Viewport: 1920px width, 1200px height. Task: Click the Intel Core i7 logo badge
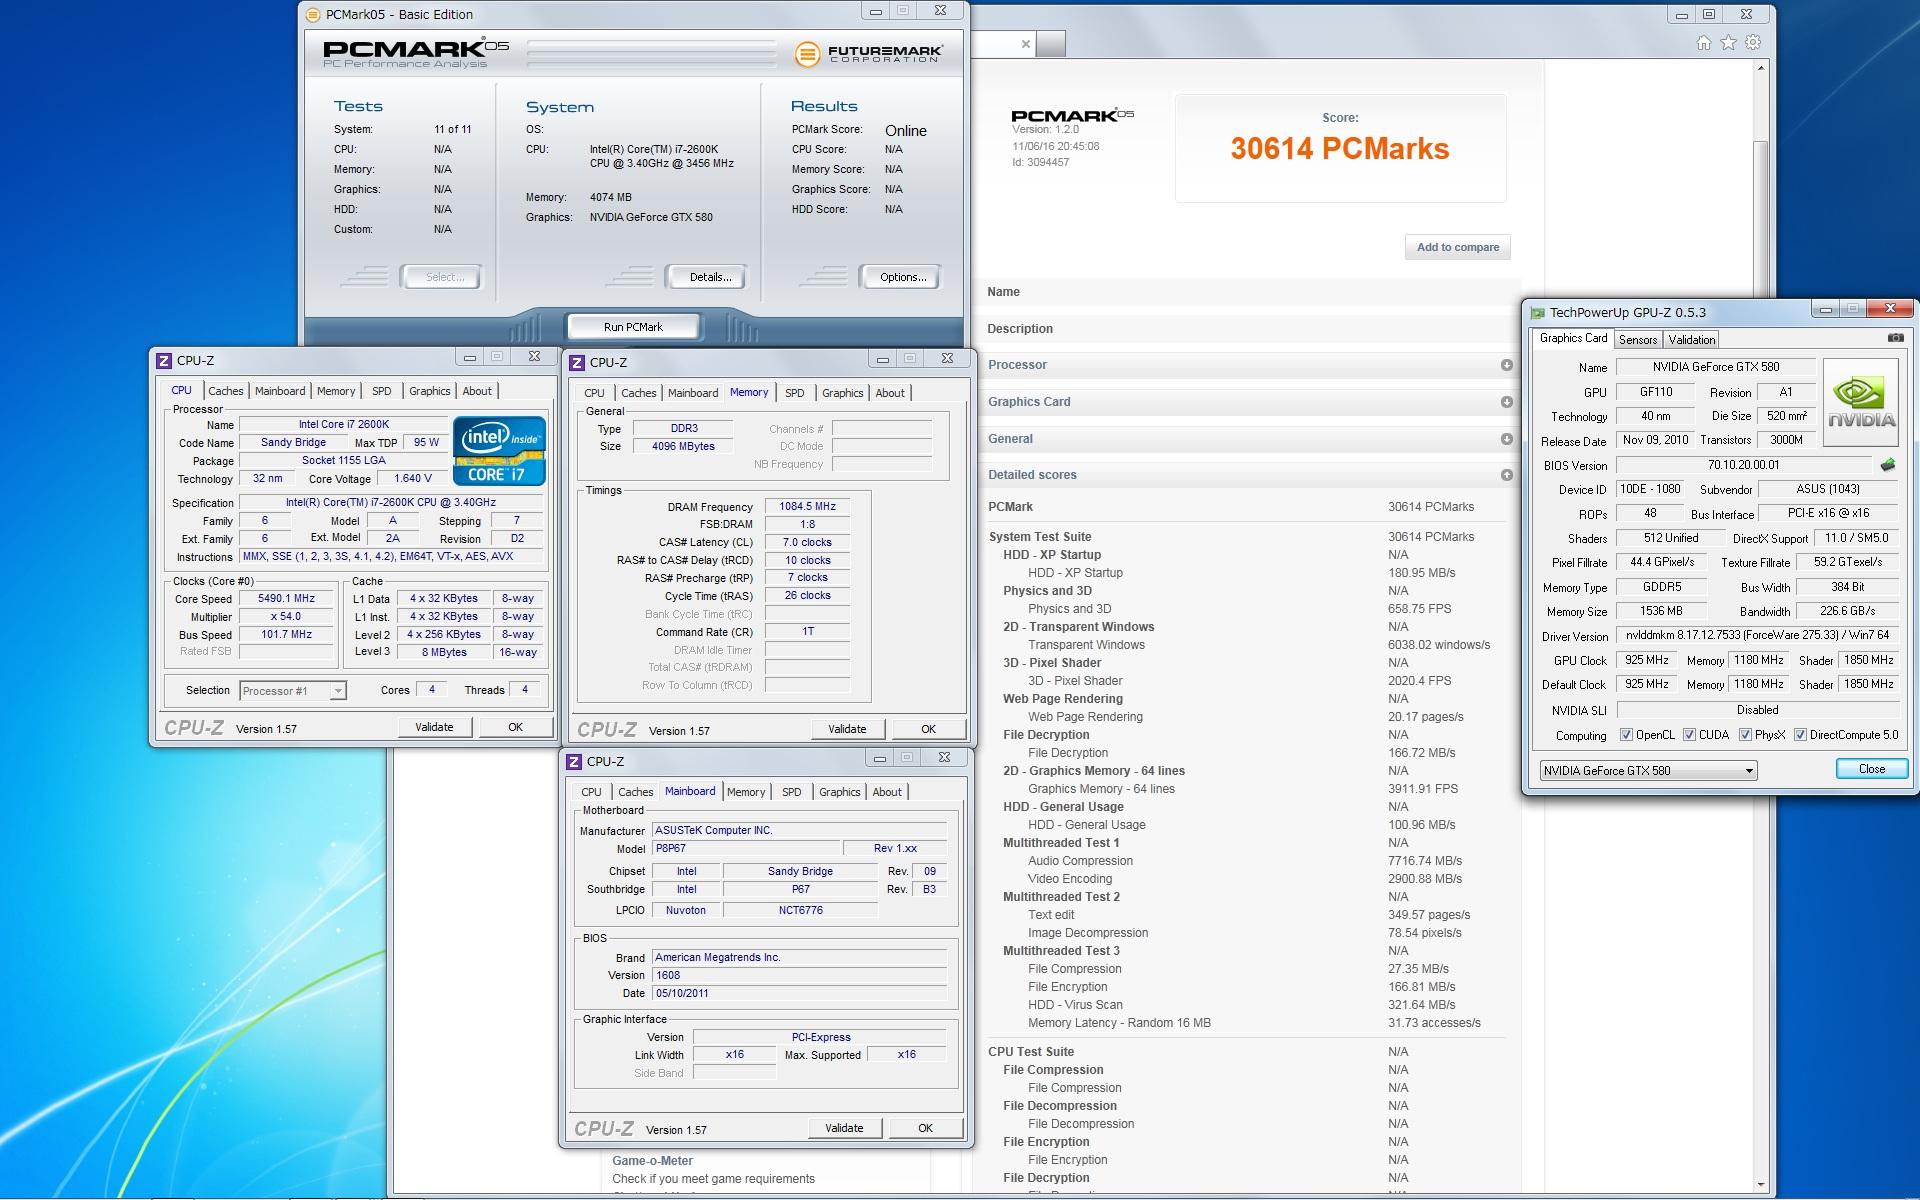coord(499,450)
